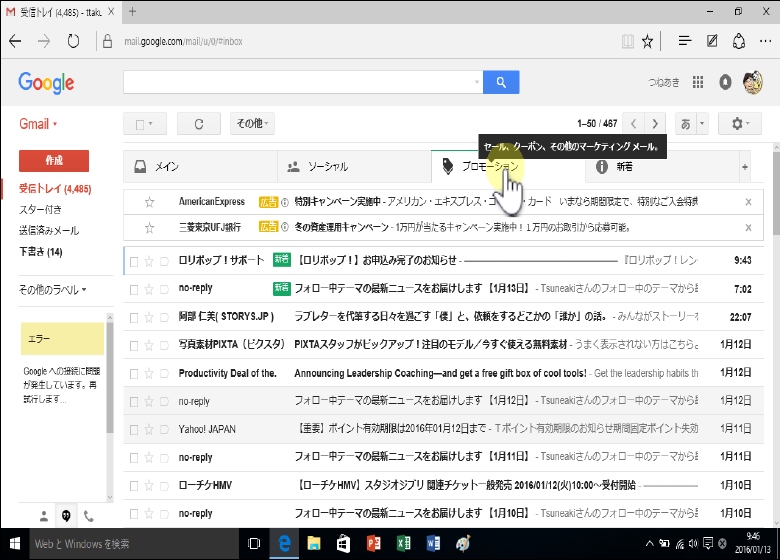
Task: Open phone calls icon in chat panel
Action: (x=89, y=516)
